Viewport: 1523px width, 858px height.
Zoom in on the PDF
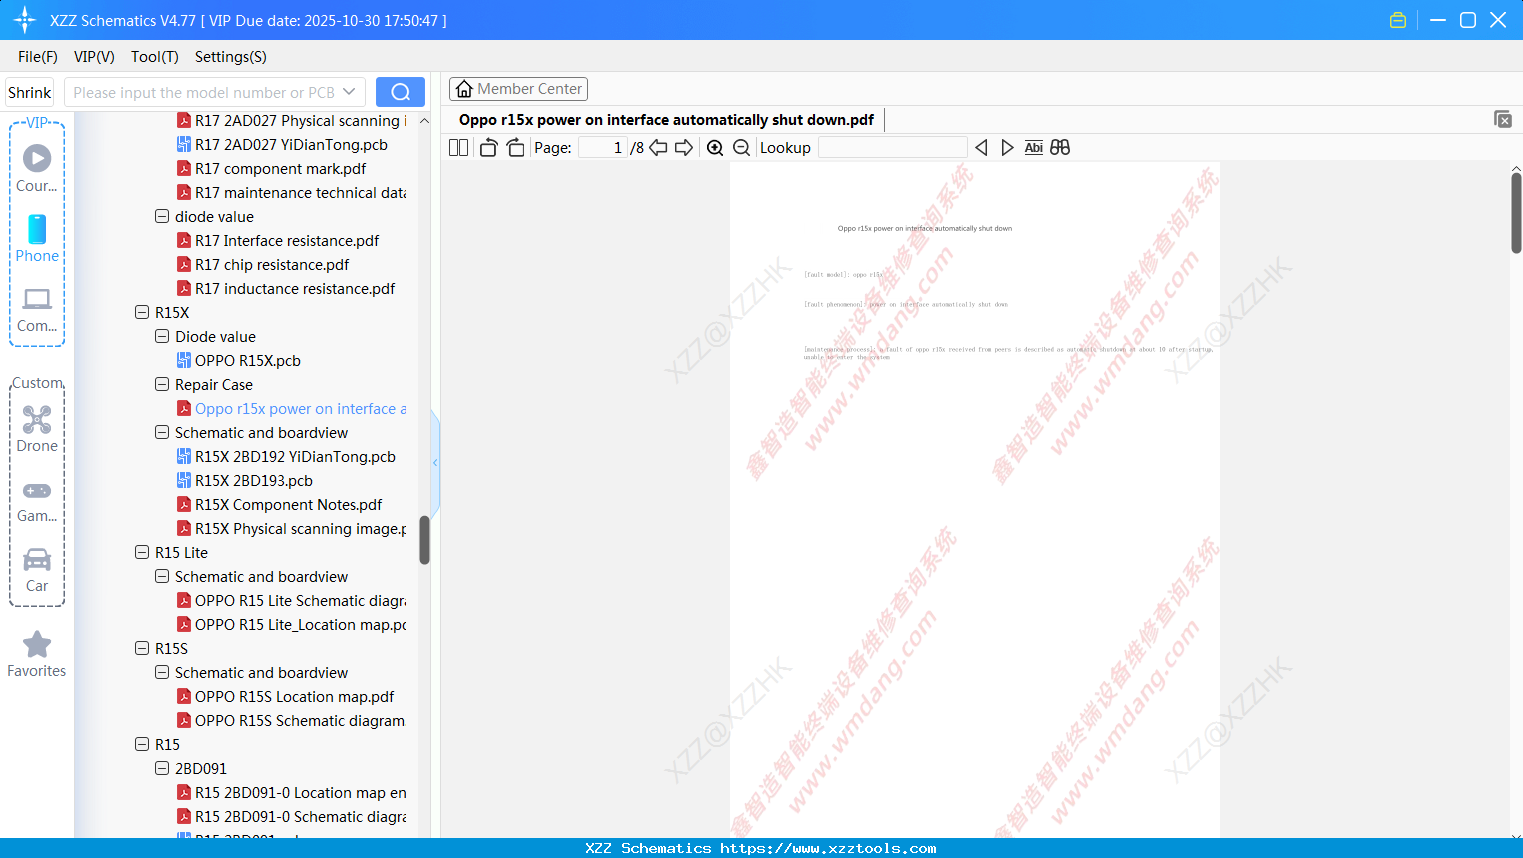[715, 148]
